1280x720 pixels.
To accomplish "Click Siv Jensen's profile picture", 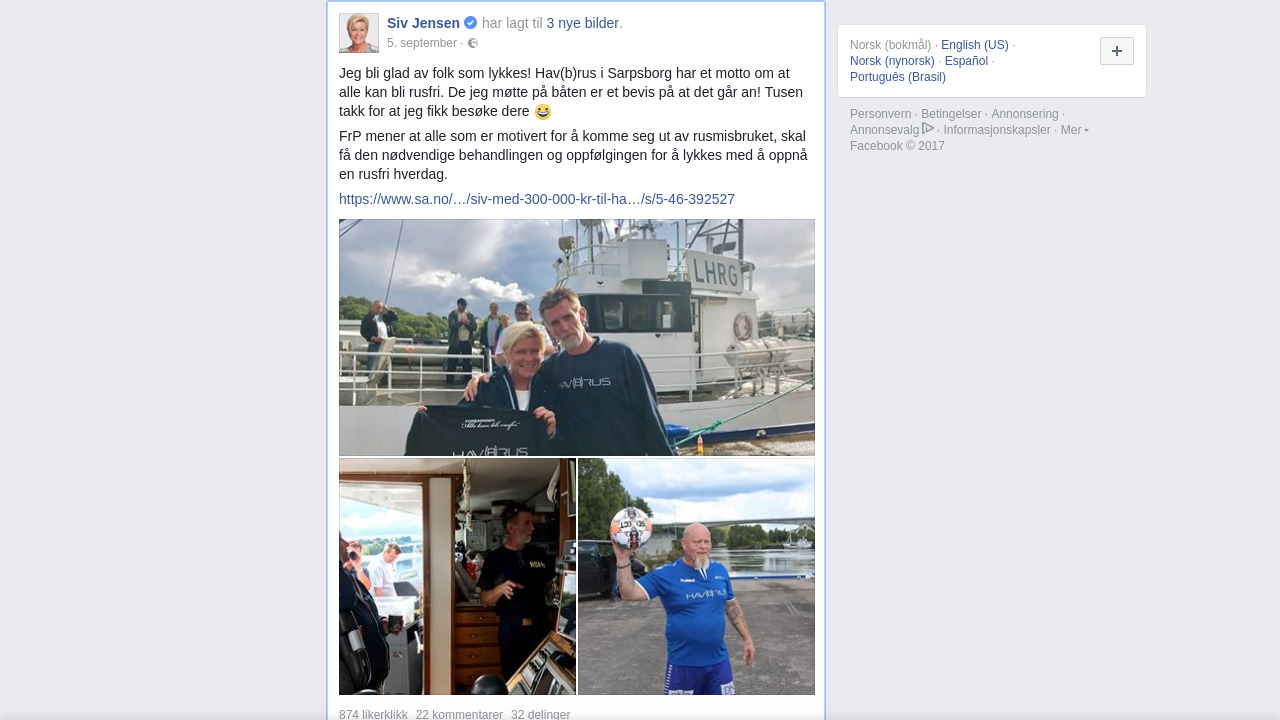I will 359,33.
